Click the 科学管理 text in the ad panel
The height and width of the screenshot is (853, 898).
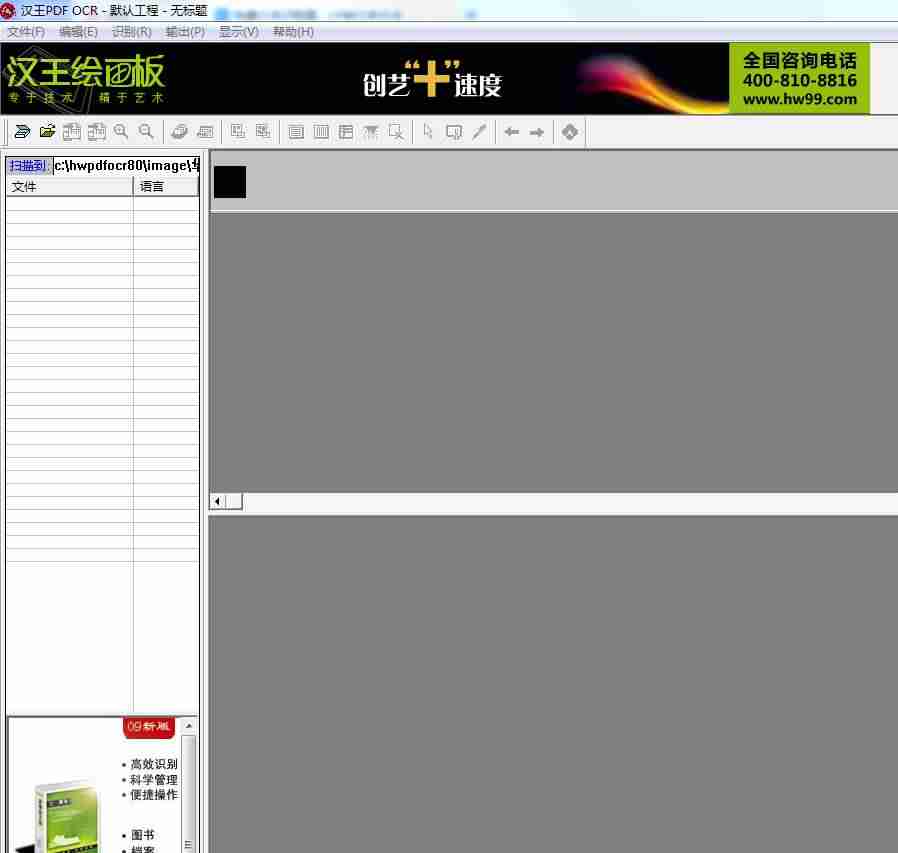pos(153,779)
